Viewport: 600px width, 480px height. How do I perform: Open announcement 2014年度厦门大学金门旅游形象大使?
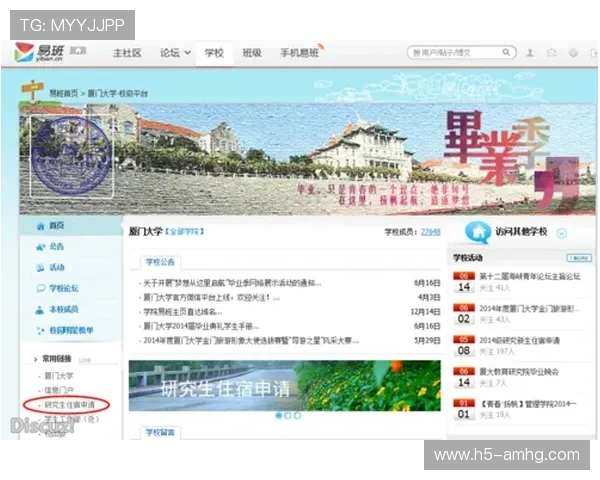coord(251,341)
